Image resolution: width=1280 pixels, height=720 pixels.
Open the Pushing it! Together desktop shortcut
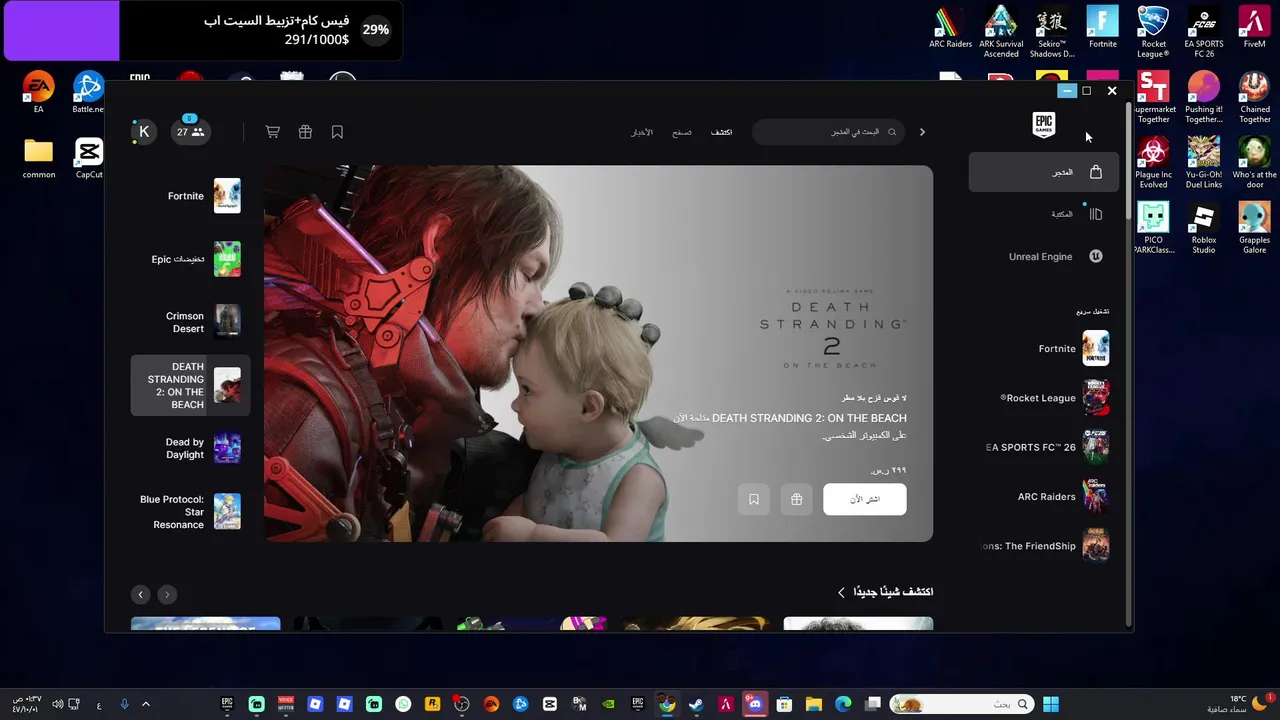pyautogui.click(x=1204, y=98)
